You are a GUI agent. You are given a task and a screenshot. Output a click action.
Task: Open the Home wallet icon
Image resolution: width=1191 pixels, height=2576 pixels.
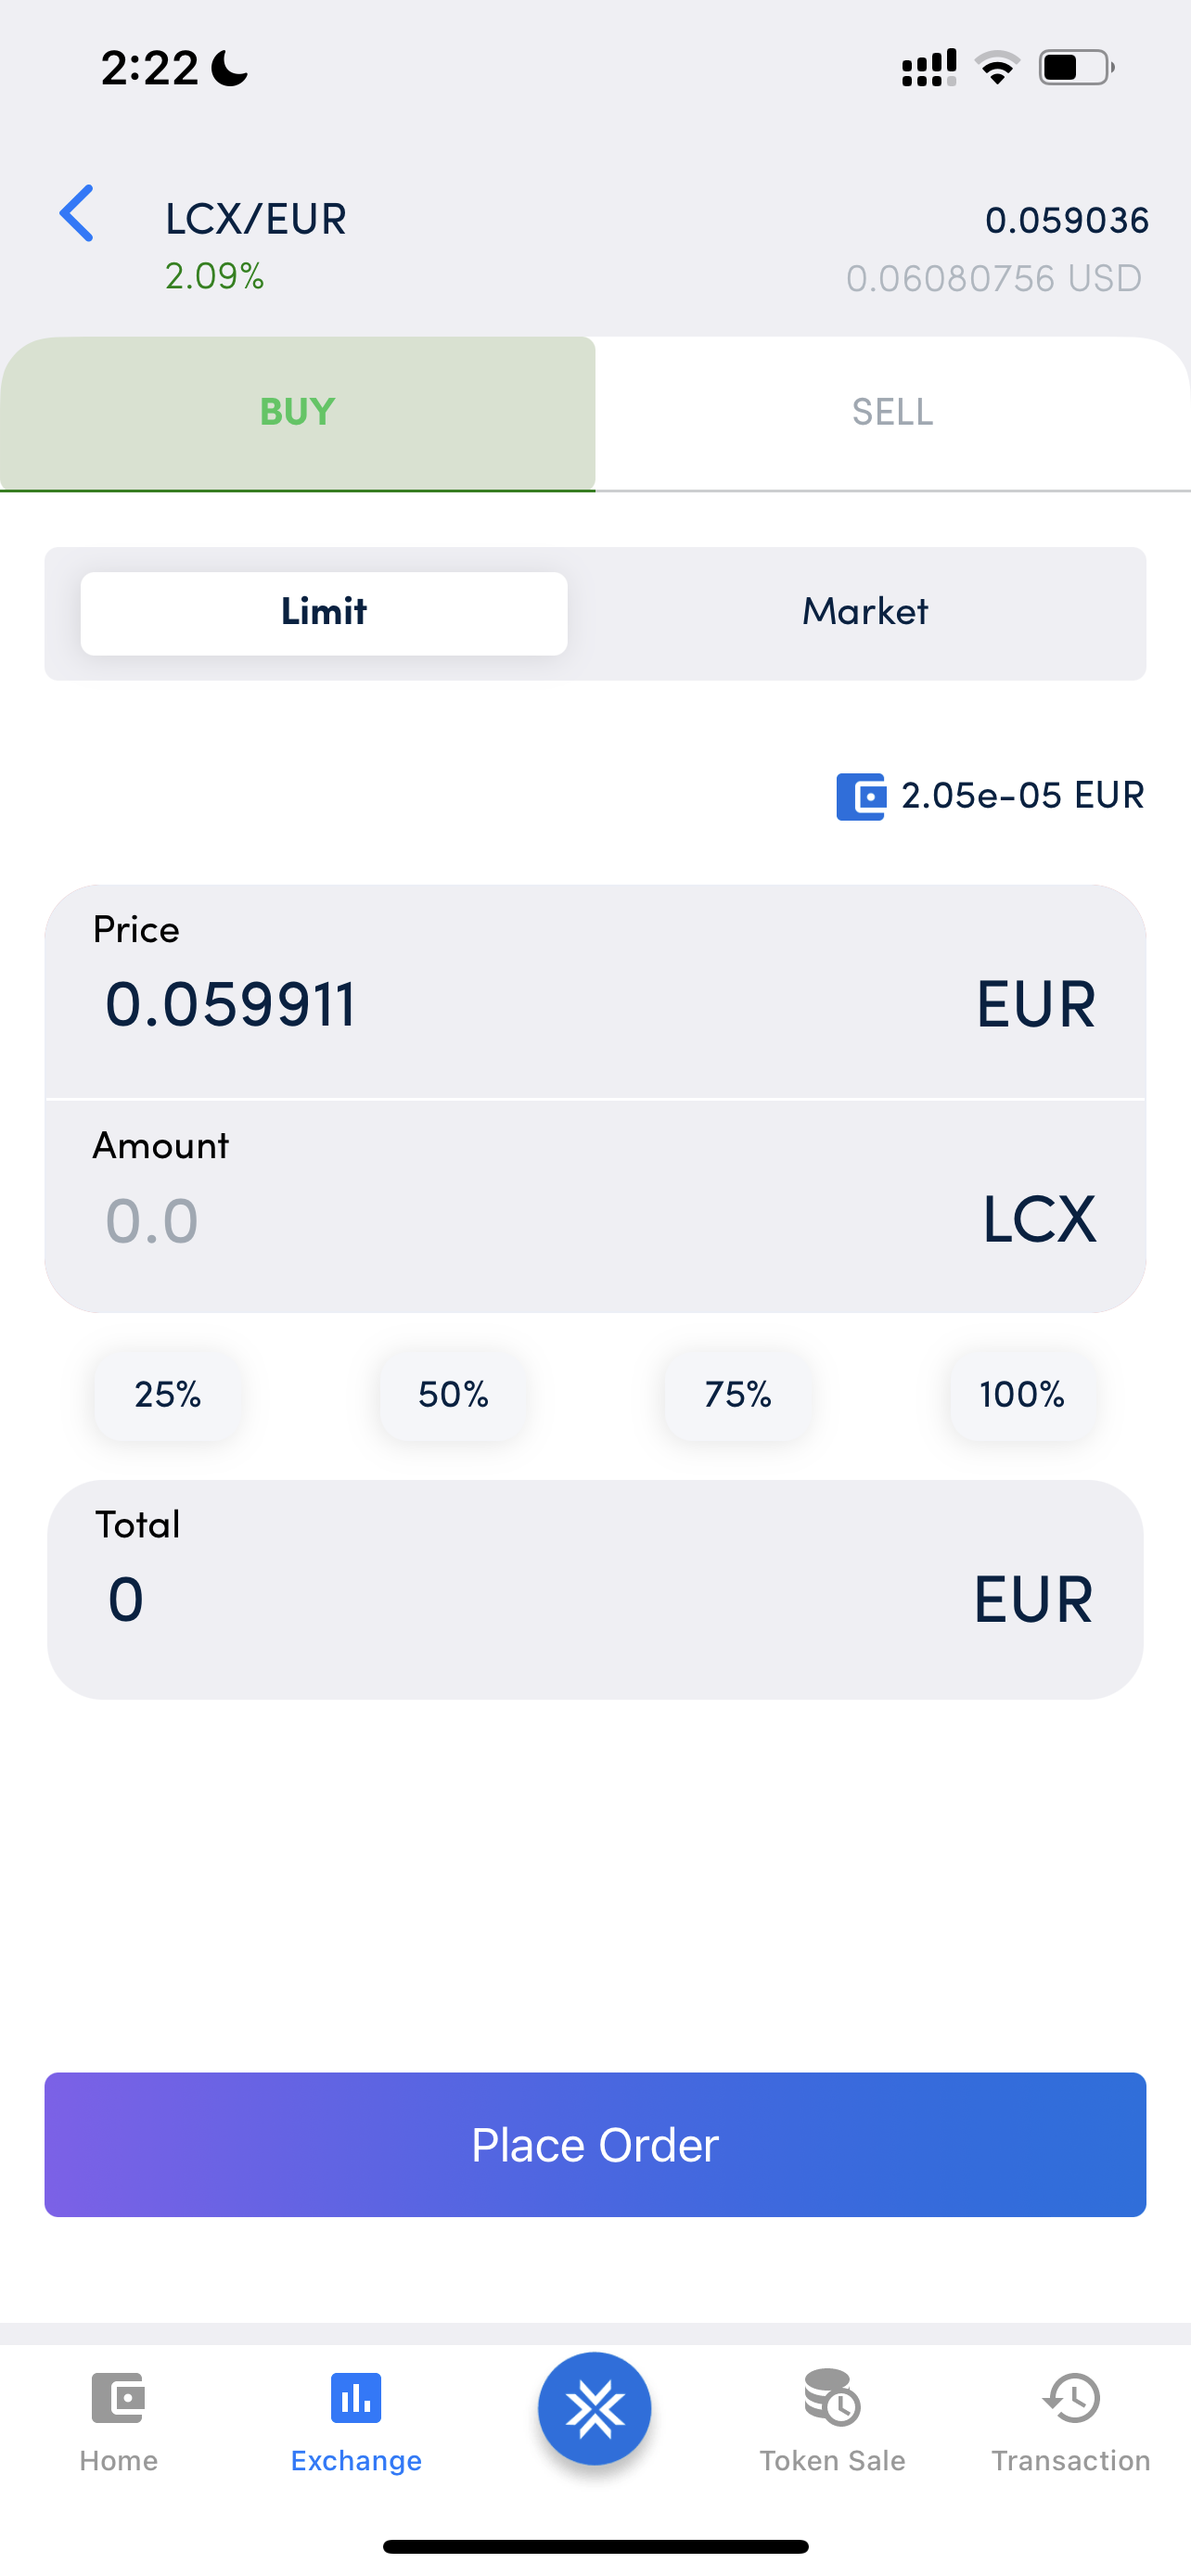pyautogui.click(x=118, y=2398)
